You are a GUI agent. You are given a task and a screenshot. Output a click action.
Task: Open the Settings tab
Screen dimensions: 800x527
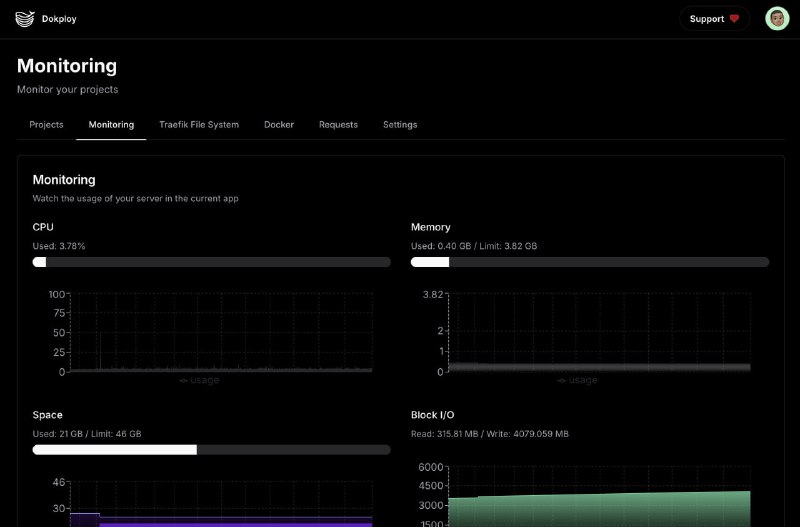(x=400, y=125)
